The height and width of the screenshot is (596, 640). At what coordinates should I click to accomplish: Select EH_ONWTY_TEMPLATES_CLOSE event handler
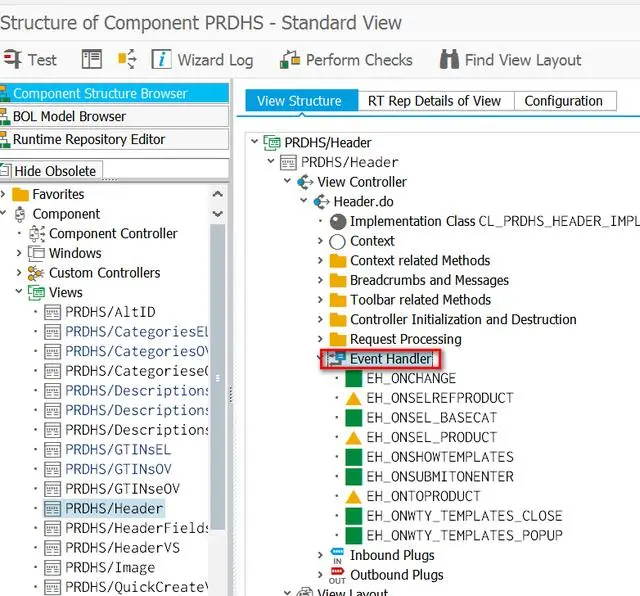(x=464, y=516)
